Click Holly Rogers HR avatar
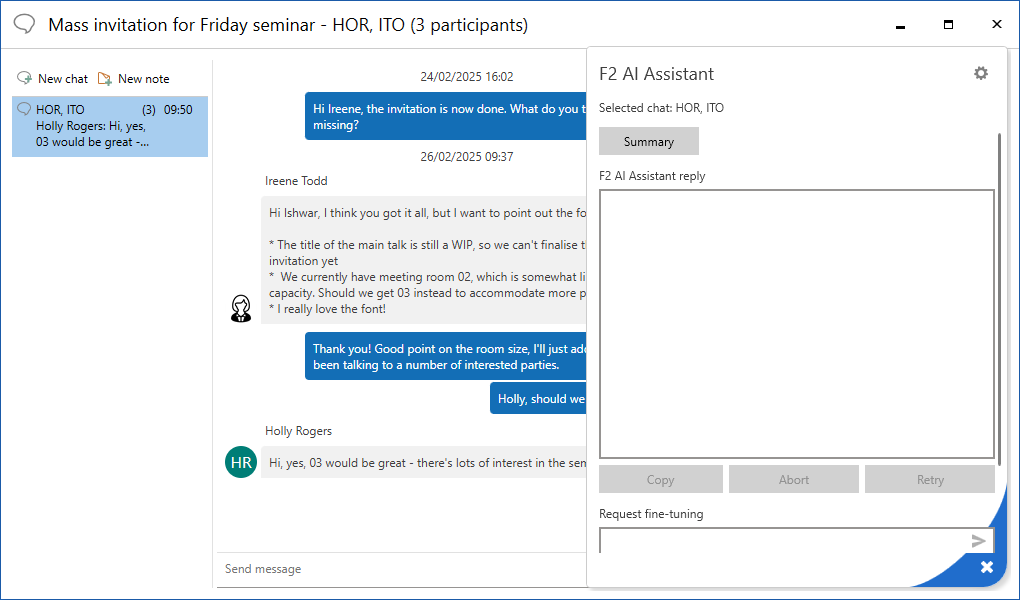This screenshot has width=1020, height=600. (x=241, y=462)
